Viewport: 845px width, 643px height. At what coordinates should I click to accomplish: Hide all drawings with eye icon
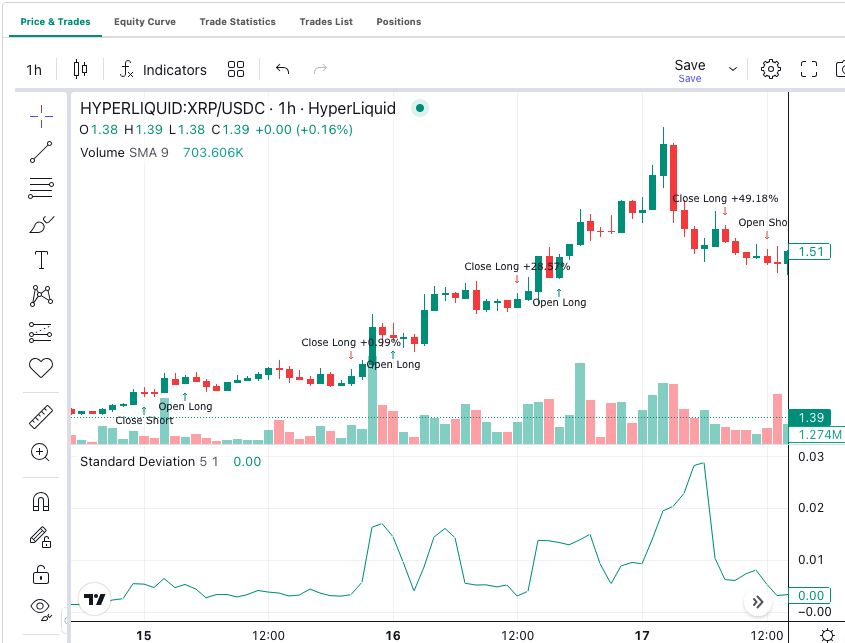click(x=41, y=609)
